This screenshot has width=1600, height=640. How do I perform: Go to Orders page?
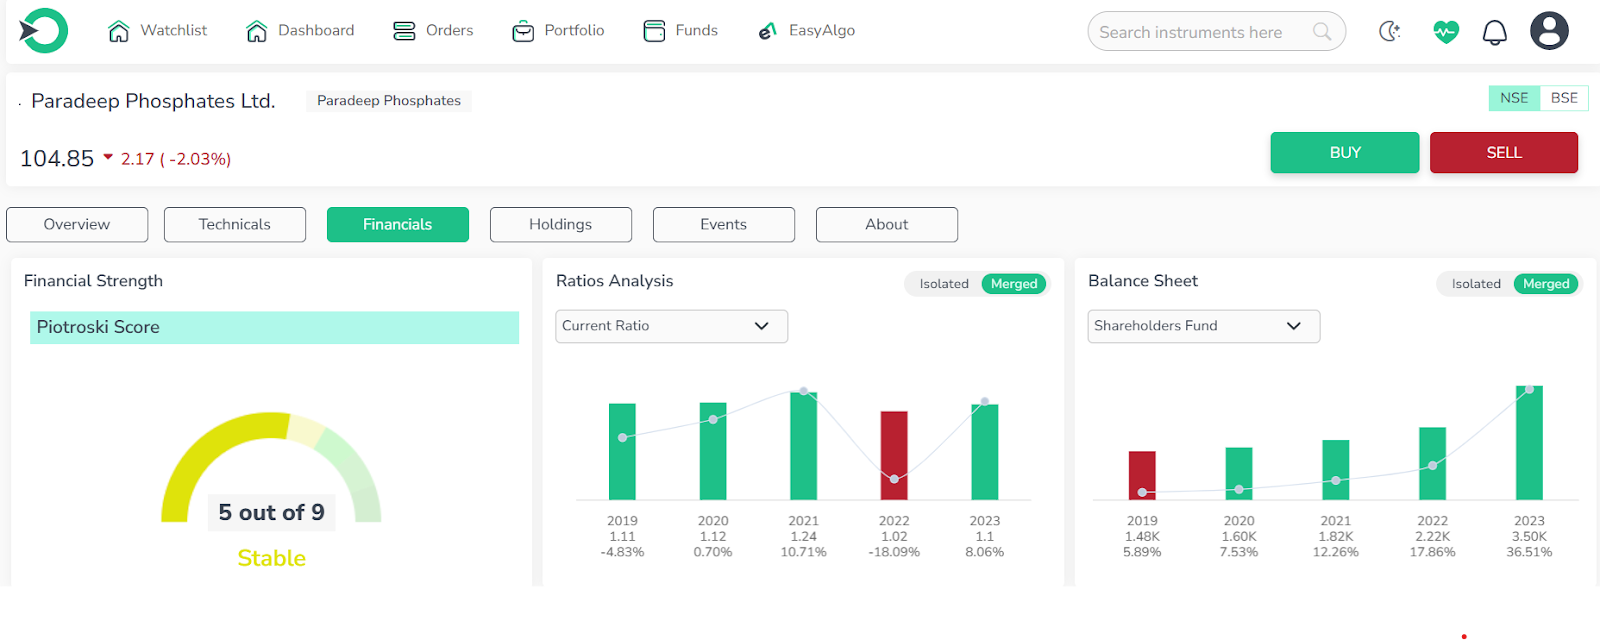450,31
